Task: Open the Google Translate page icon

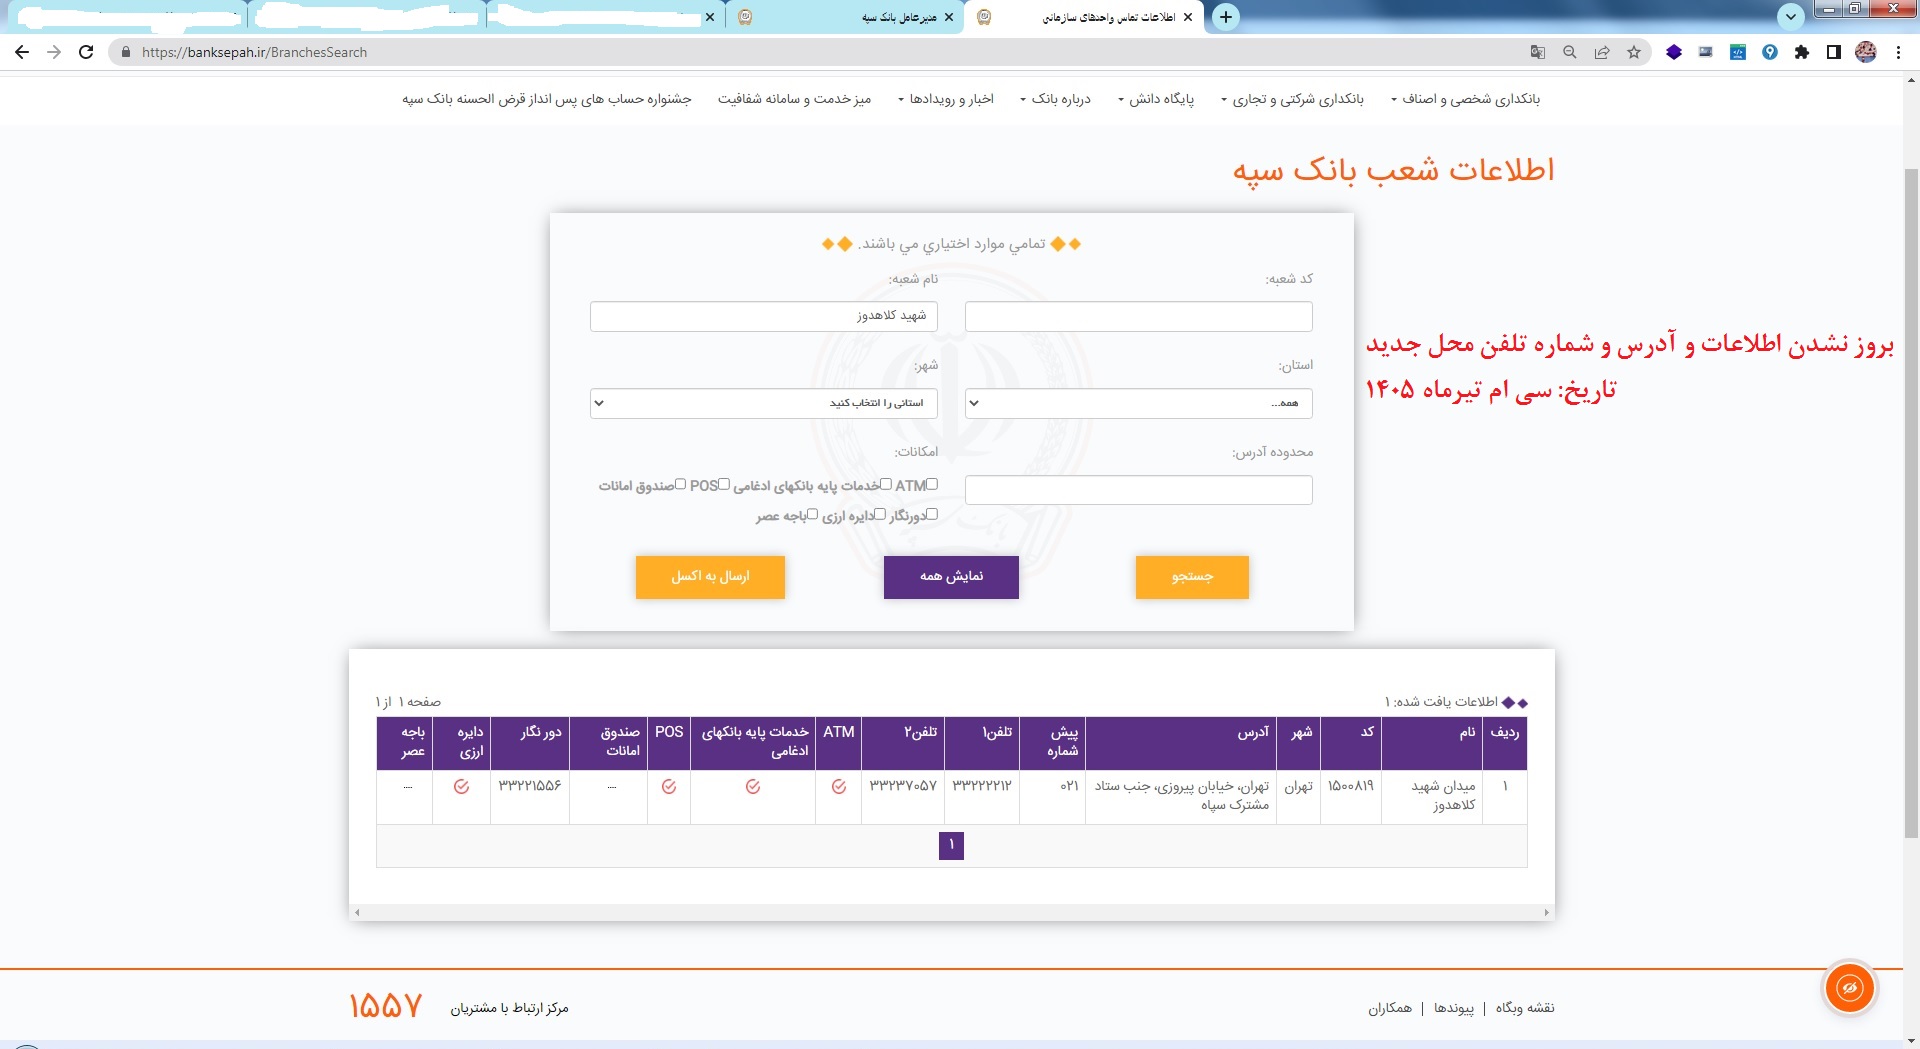Action: click(1538, 52)
